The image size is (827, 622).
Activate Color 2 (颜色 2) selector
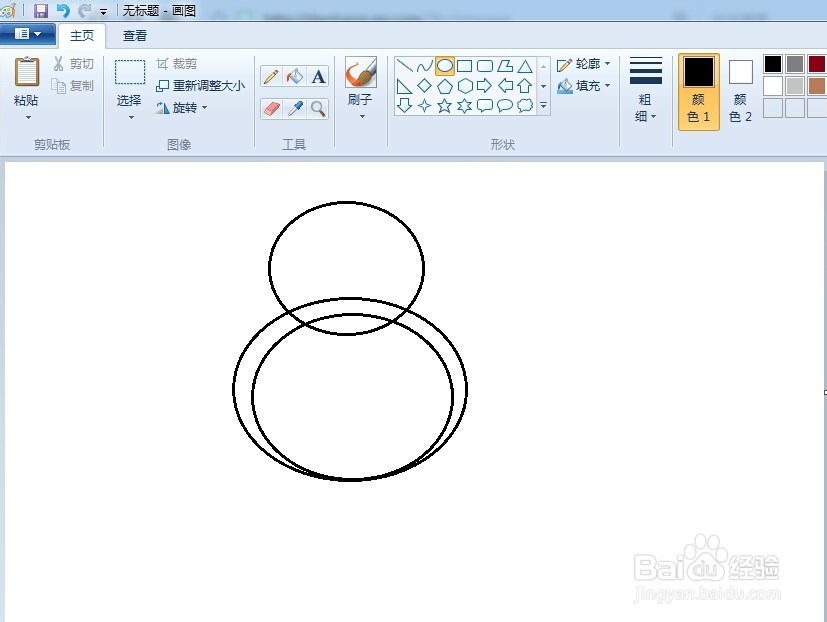coord(741,91)
